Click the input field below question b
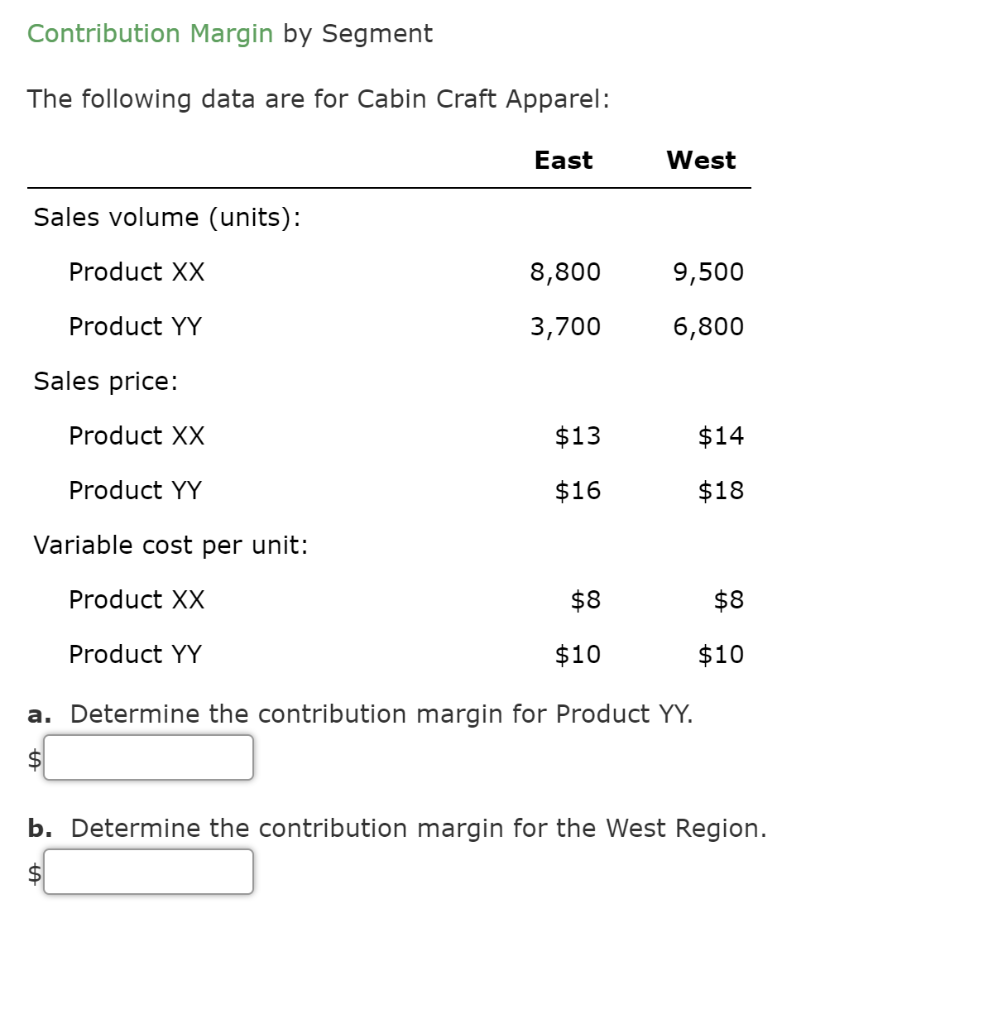This screenshot has height=1024, width=993. pyautogui.click(x=148, y=872)
